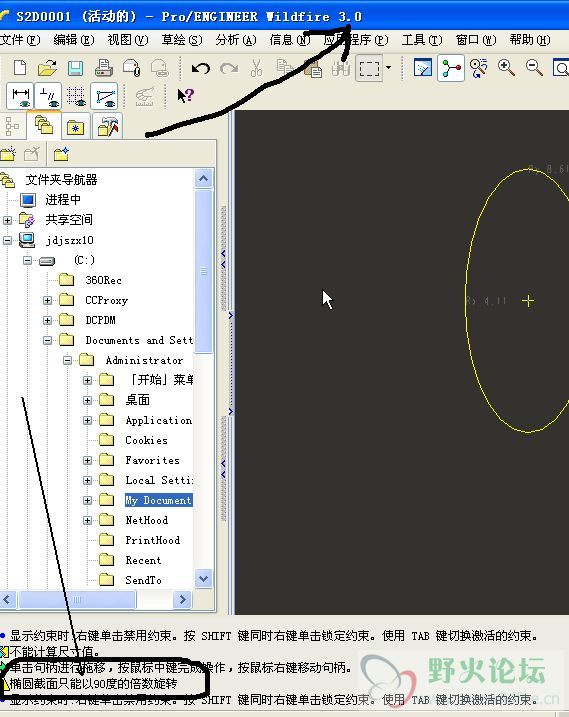Click the Redo arrow icon
569x717 pixels.
pos(229,69)
